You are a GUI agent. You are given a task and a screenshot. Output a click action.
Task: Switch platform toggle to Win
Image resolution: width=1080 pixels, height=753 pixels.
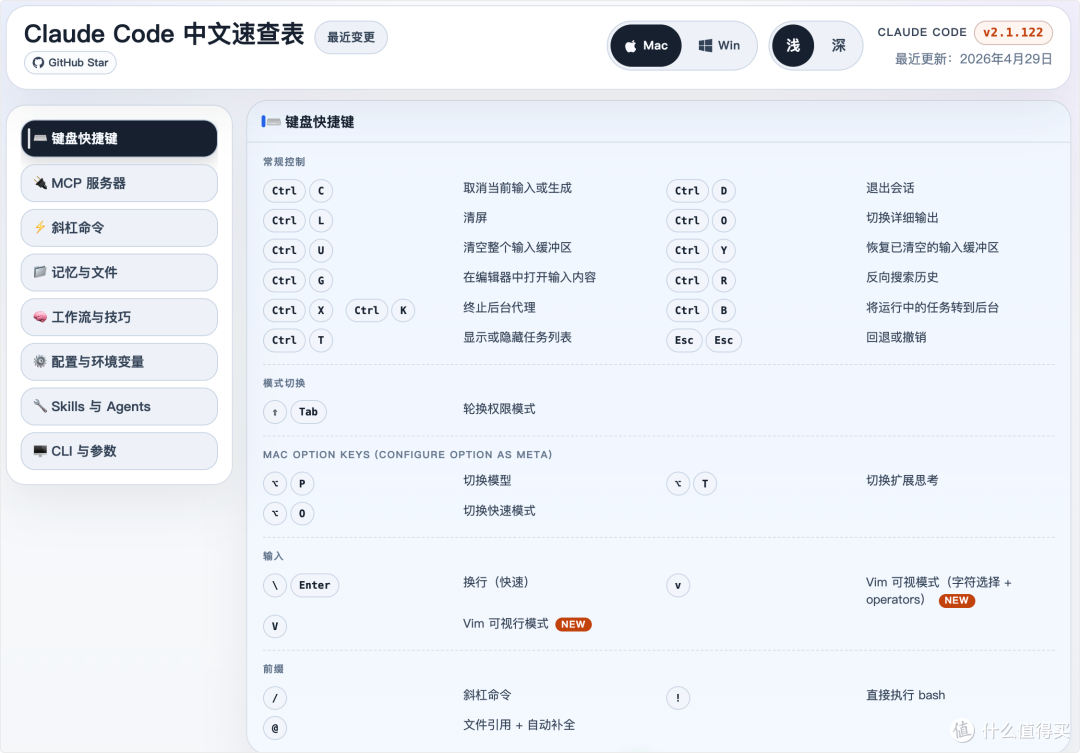719,45
